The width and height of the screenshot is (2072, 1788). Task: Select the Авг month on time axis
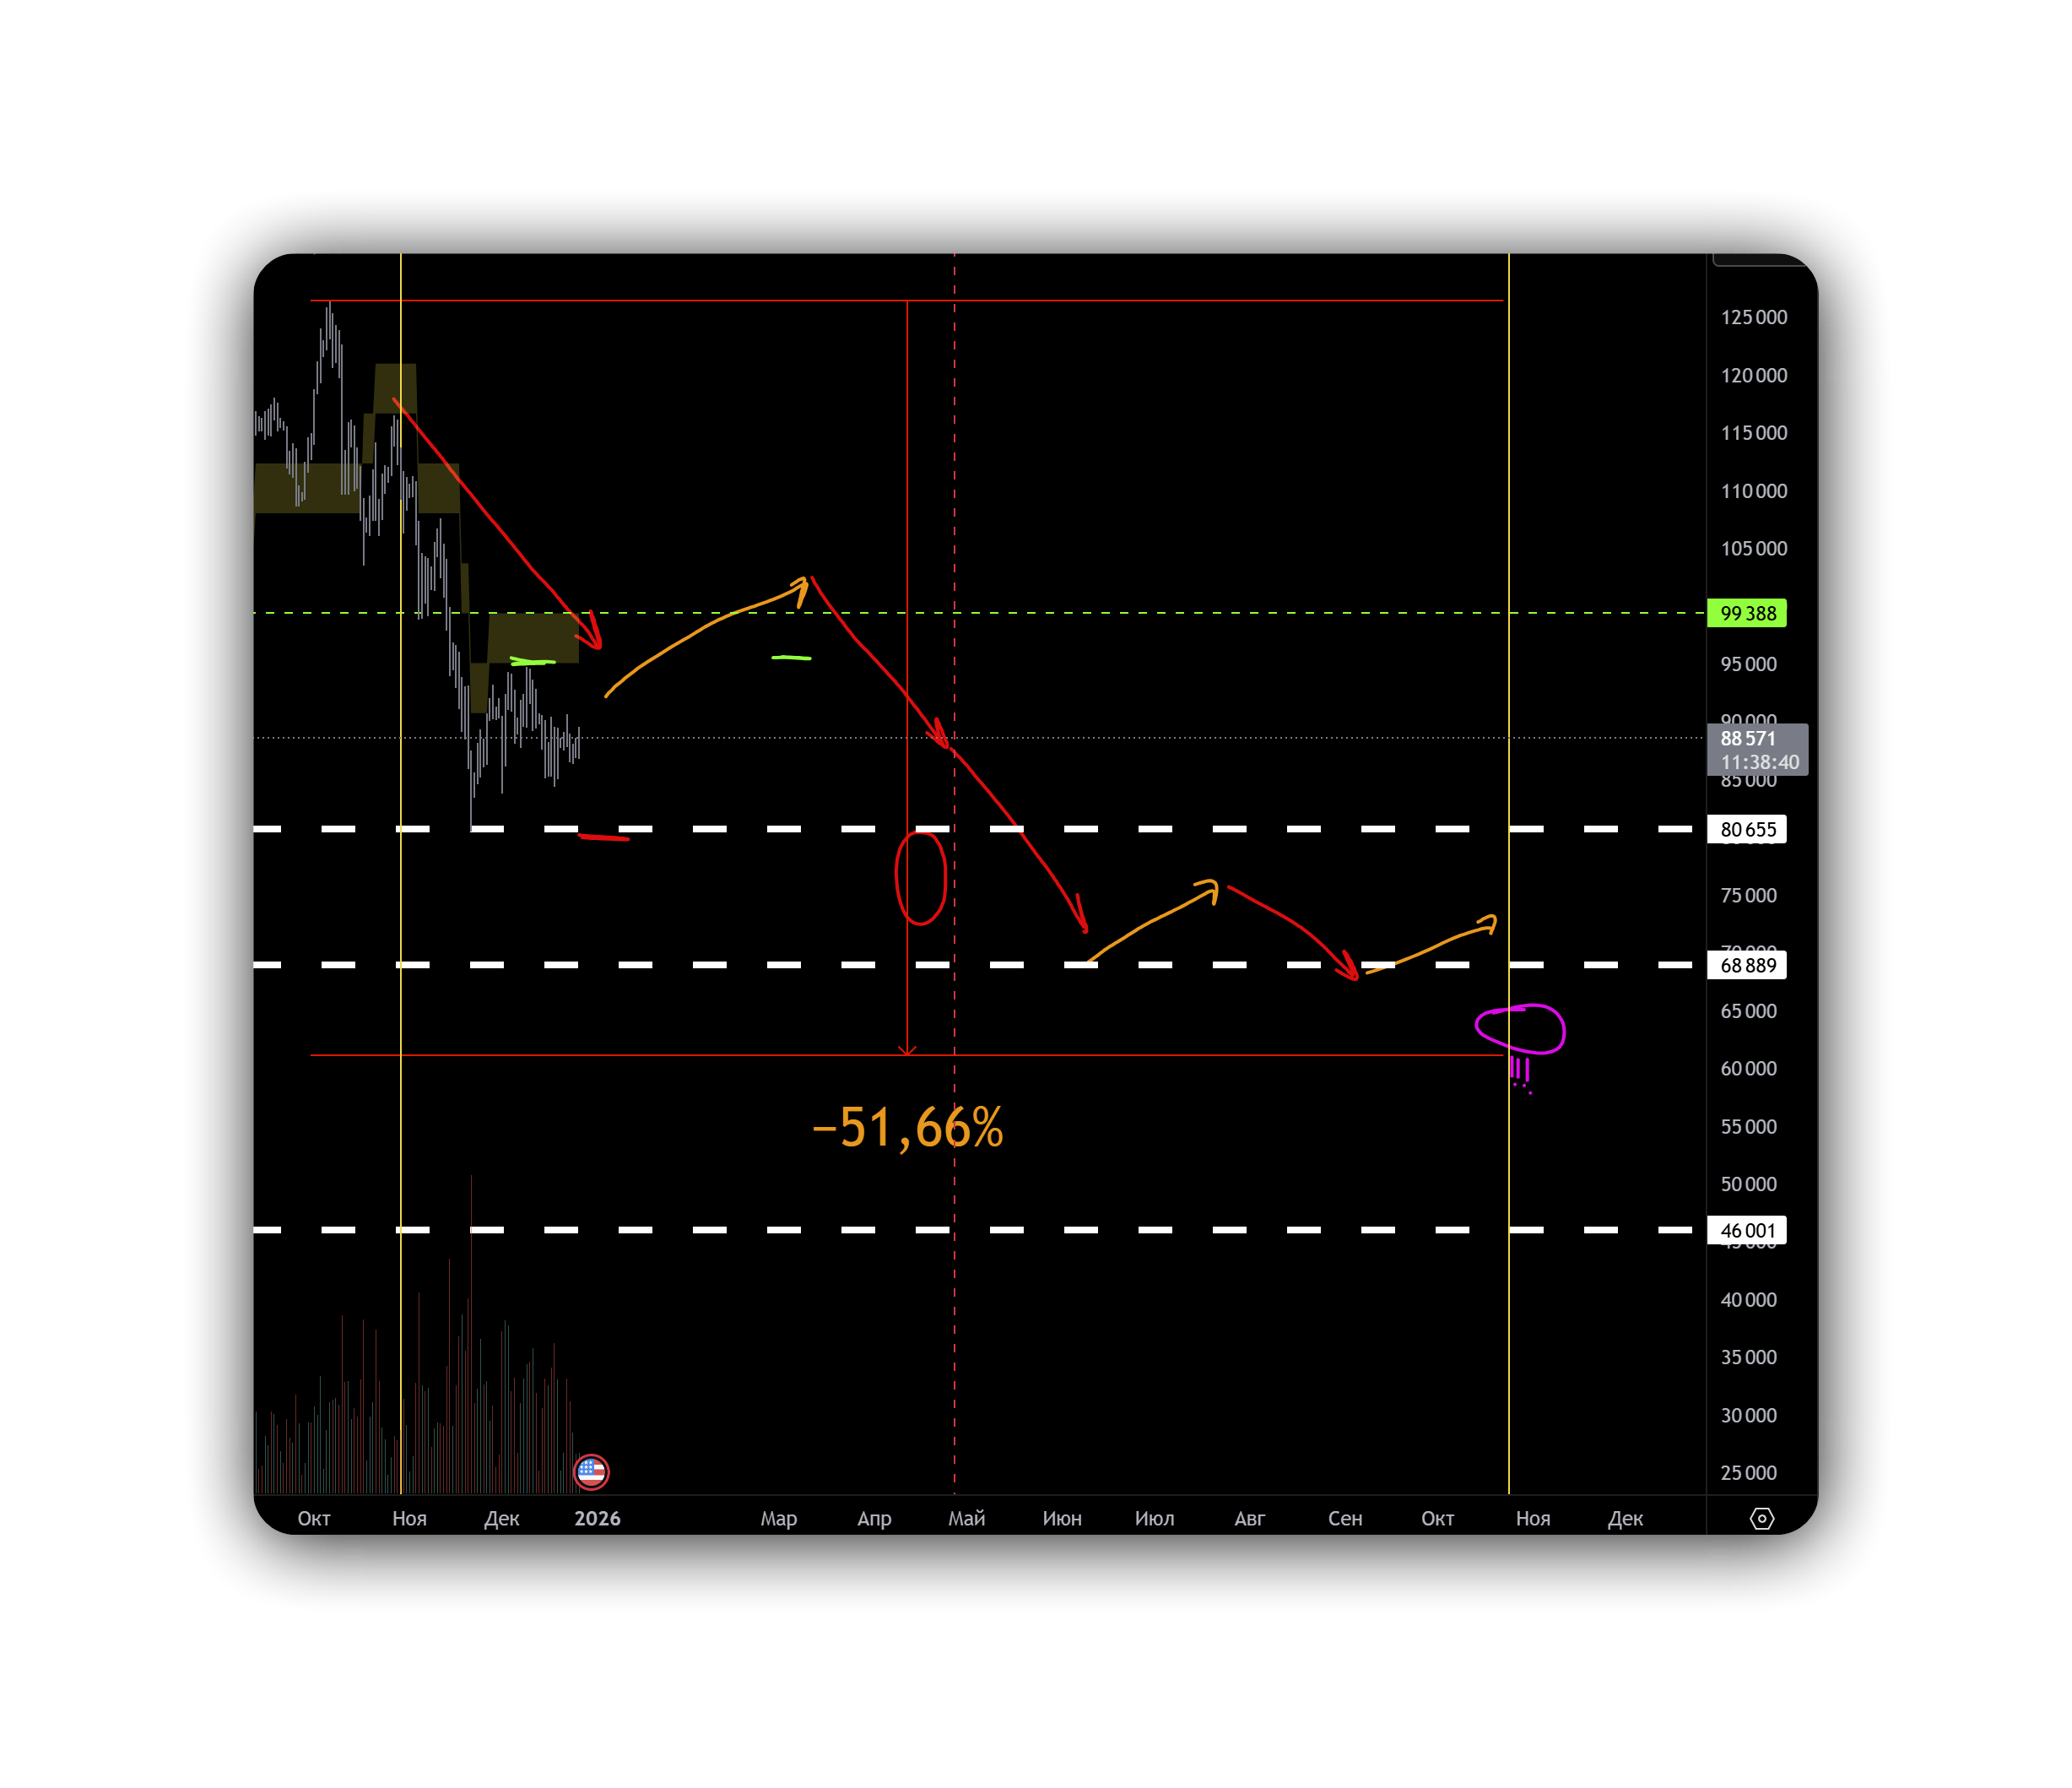[1249, 1518]
